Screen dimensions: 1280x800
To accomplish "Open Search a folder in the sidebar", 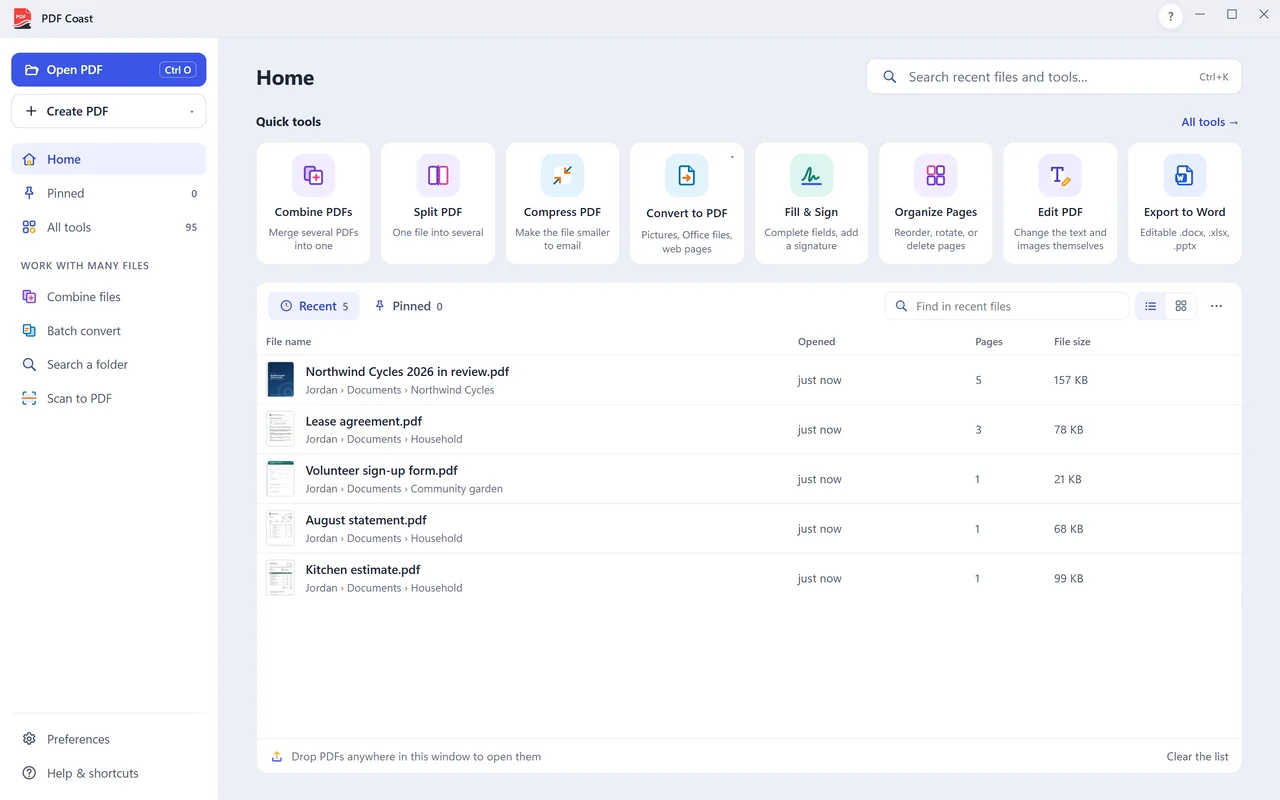I will 109,365.
